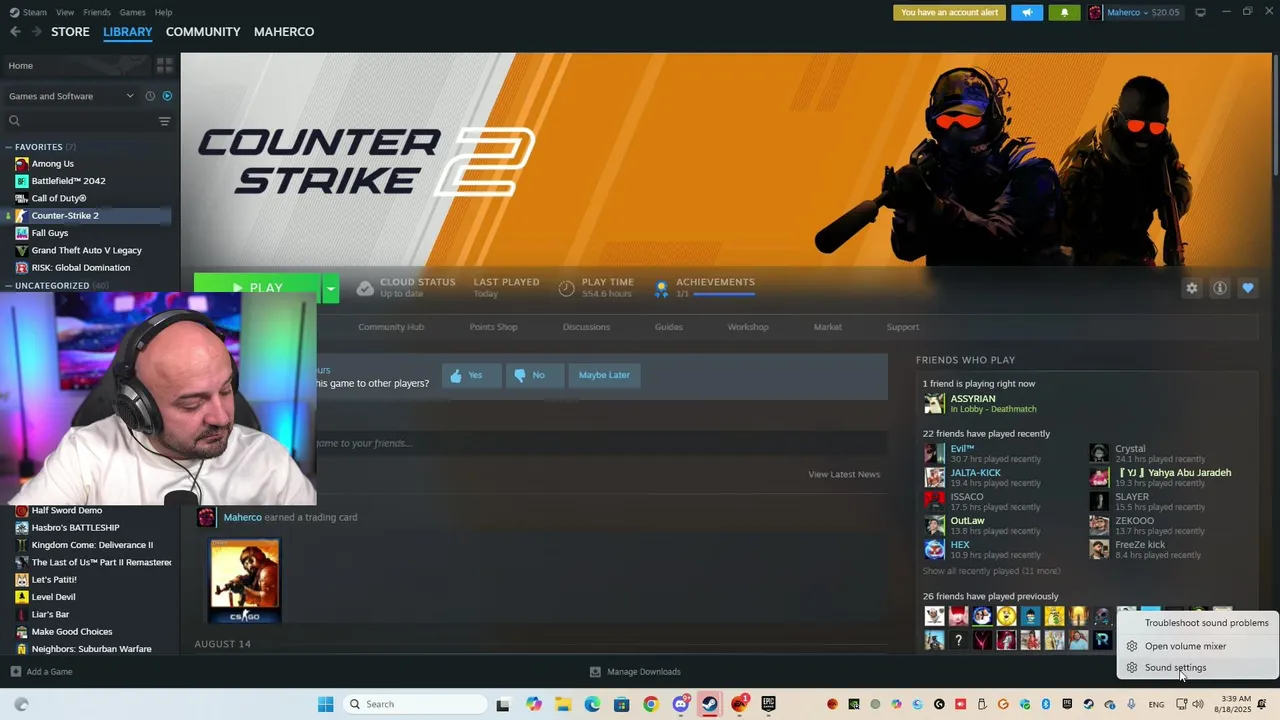This screenshot has height=720, width=1280.
Task: Toggle the favorite heart icon
Action: (x=1248, y=288)
